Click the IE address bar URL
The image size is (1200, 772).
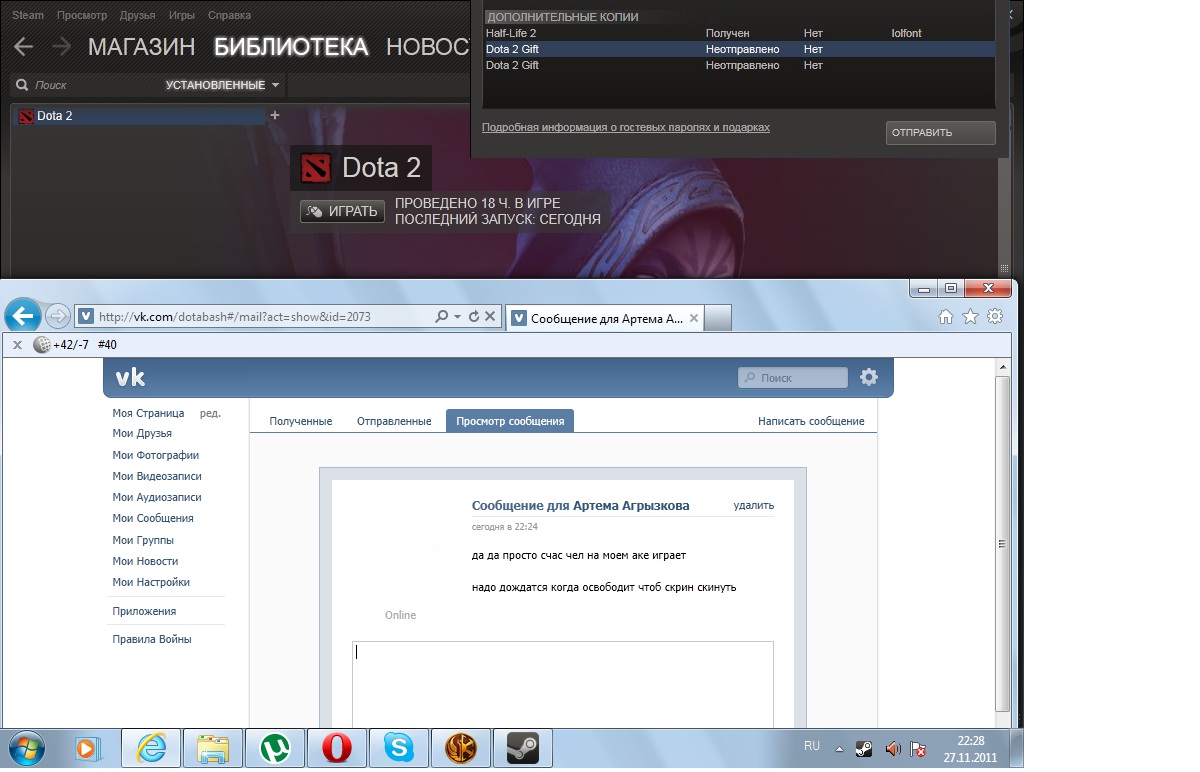click(235, 316)
